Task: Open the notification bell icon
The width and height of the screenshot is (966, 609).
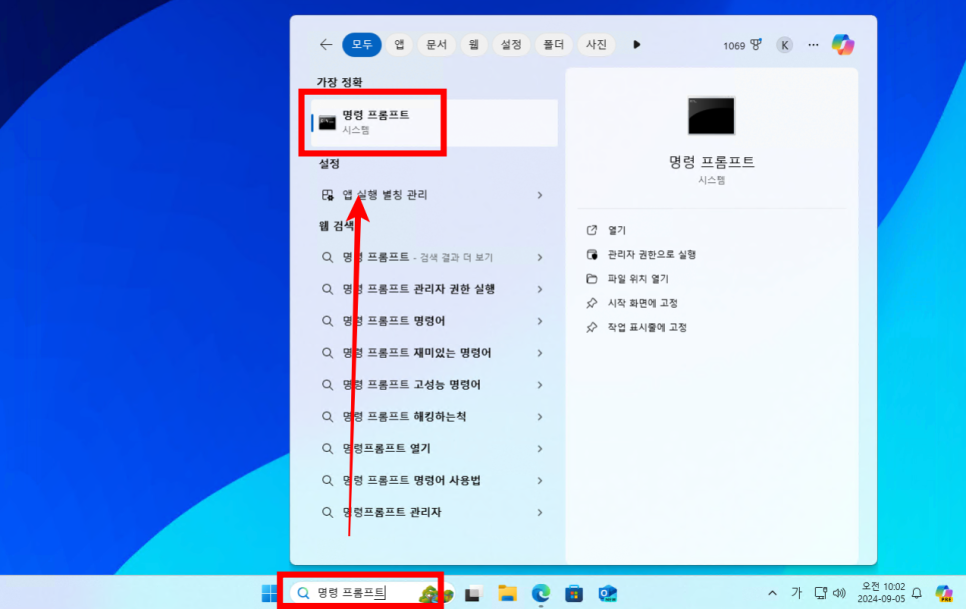Action: [917, 594]
